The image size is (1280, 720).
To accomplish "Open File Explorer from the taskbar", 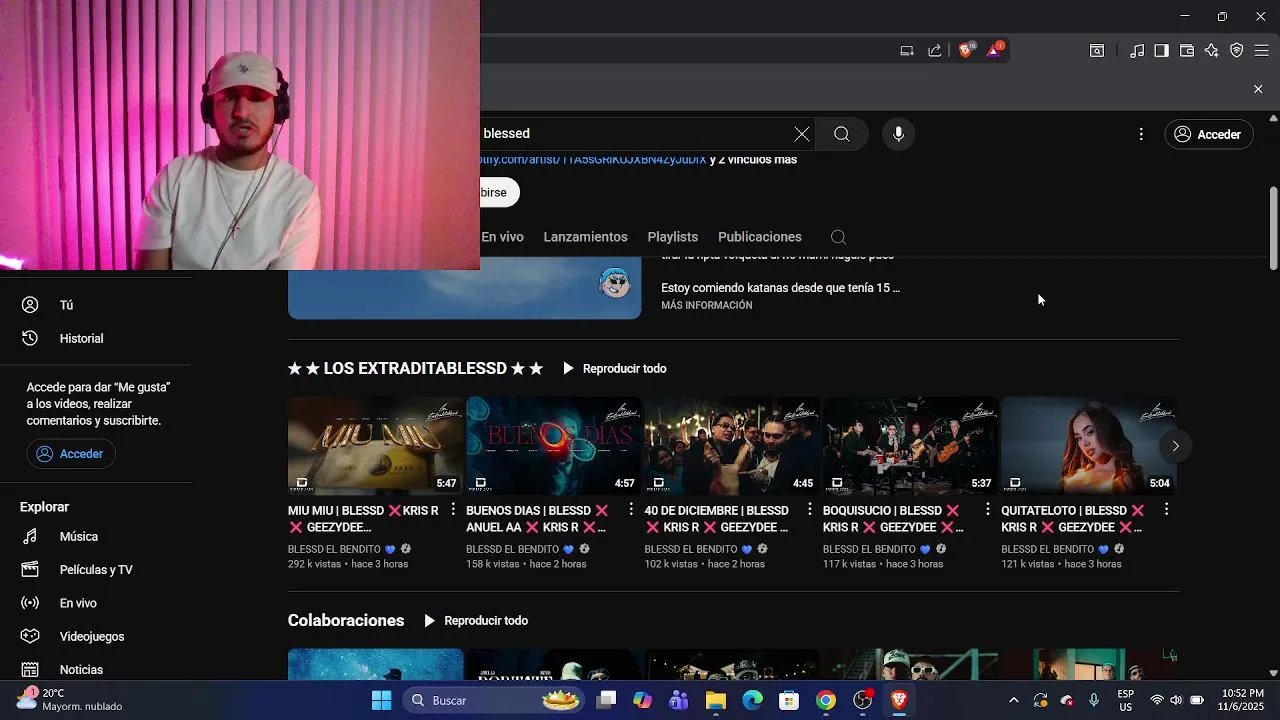I will click(715, 701).
